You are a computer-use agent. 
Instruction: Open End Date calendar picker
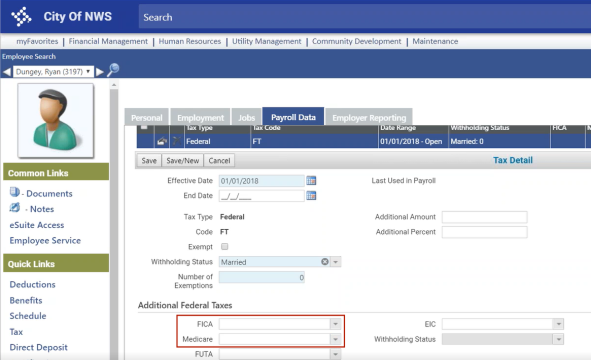(311, 196)
